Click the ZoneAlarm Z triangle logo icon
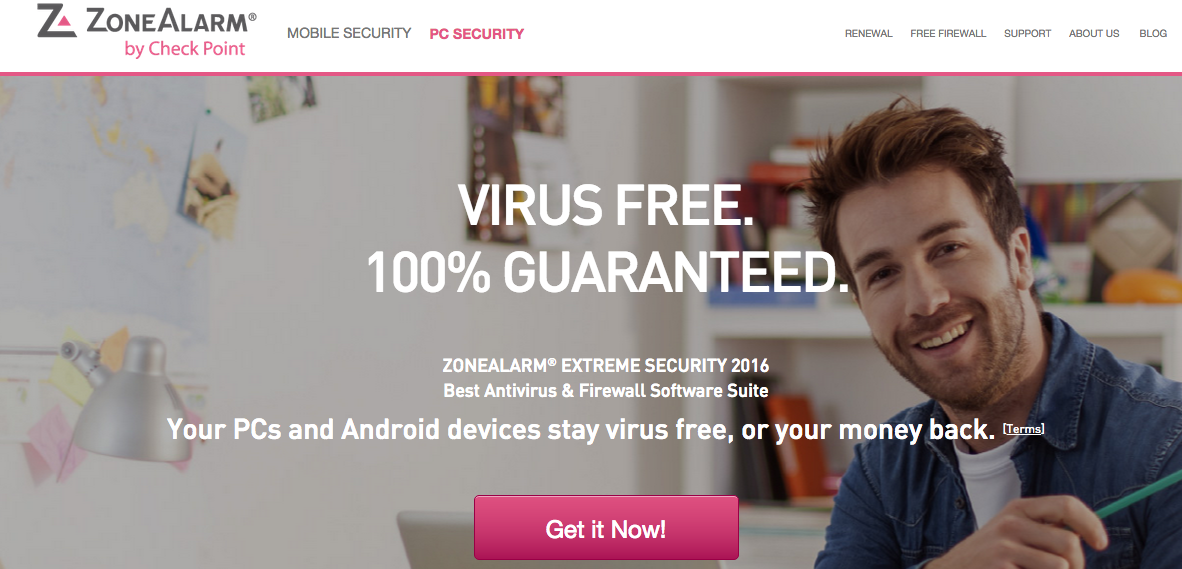This screenshot has width=1182, height=569. pyautogui.click(x=57, y=20)
